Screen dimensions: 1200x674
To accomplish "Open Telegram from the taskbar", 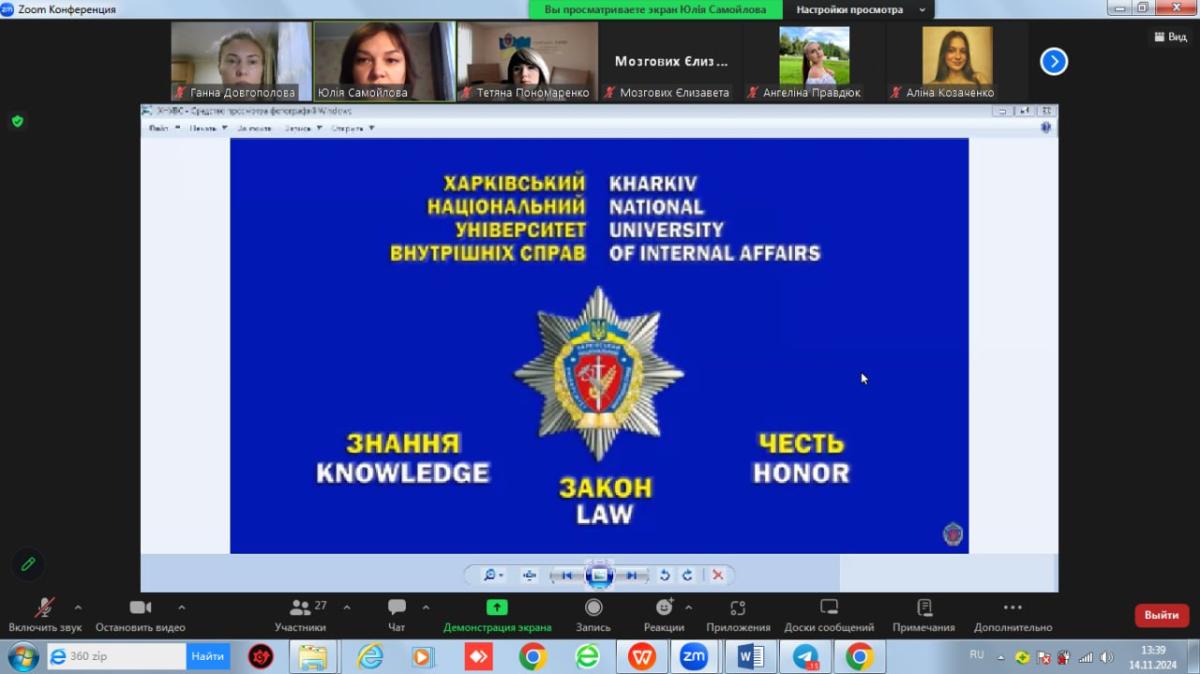I will [x=806, y=656].
